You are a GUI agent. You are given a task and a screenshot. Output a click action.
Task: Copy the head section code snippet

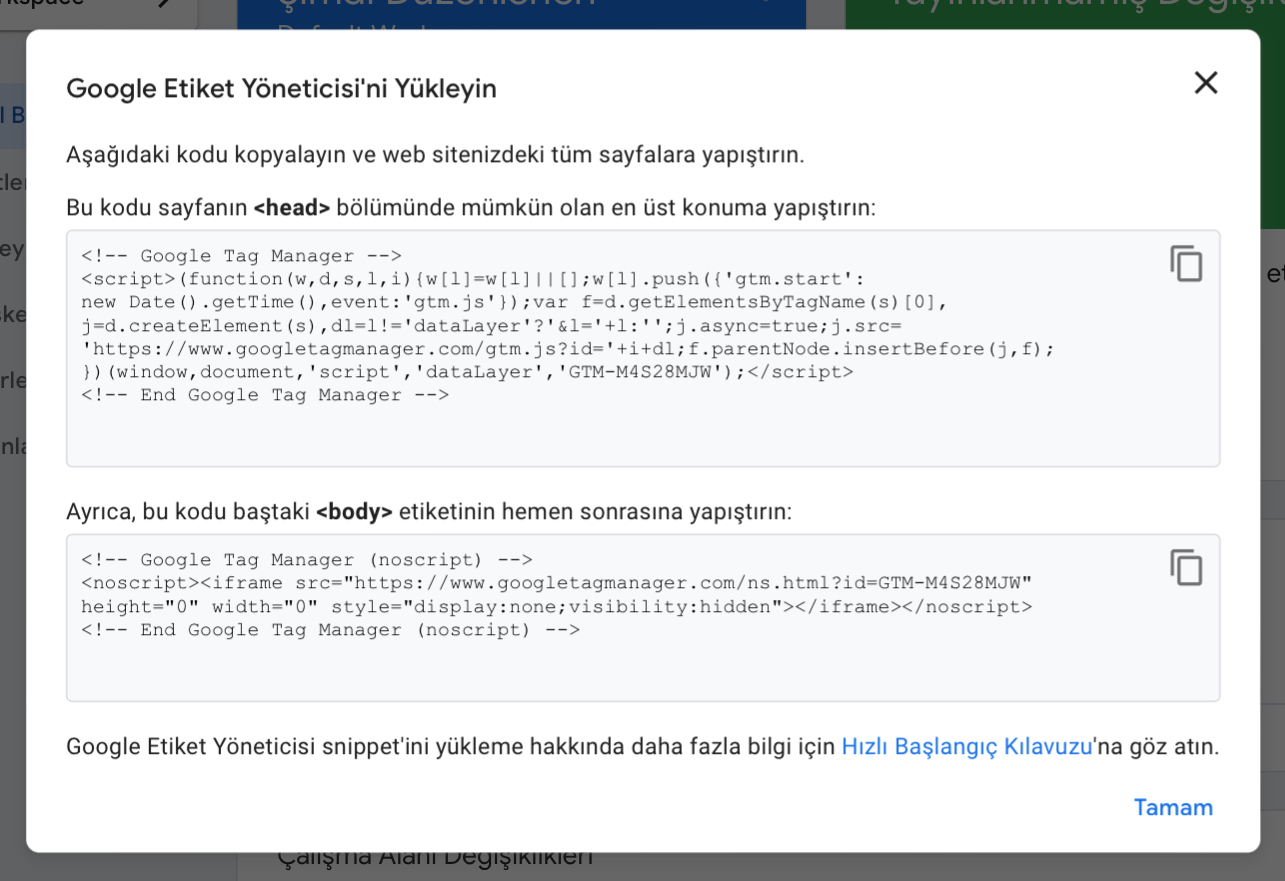tap(1186, 264)
